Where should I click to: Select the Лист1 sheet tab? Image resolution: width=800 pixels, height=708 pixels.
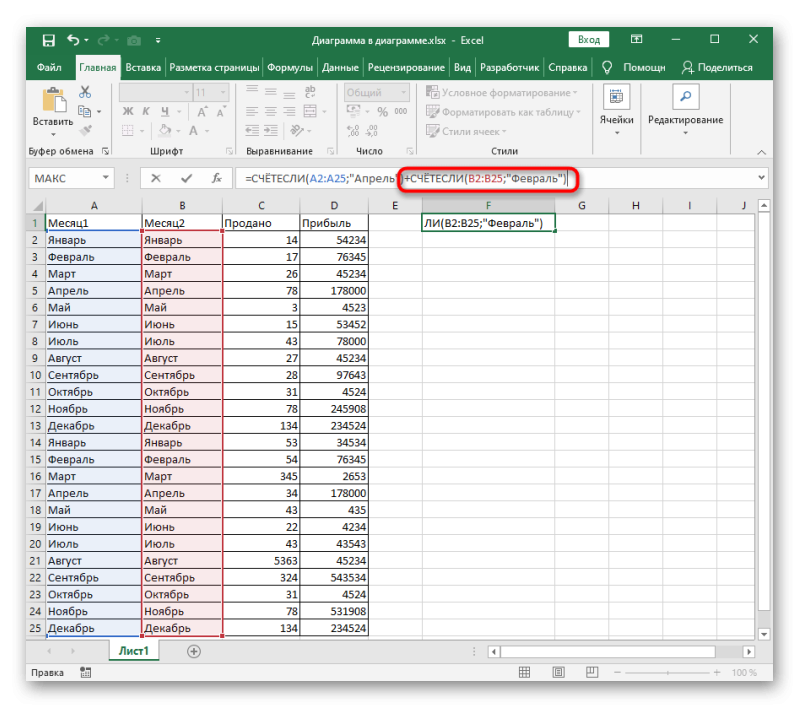click(x=134, y=651)
